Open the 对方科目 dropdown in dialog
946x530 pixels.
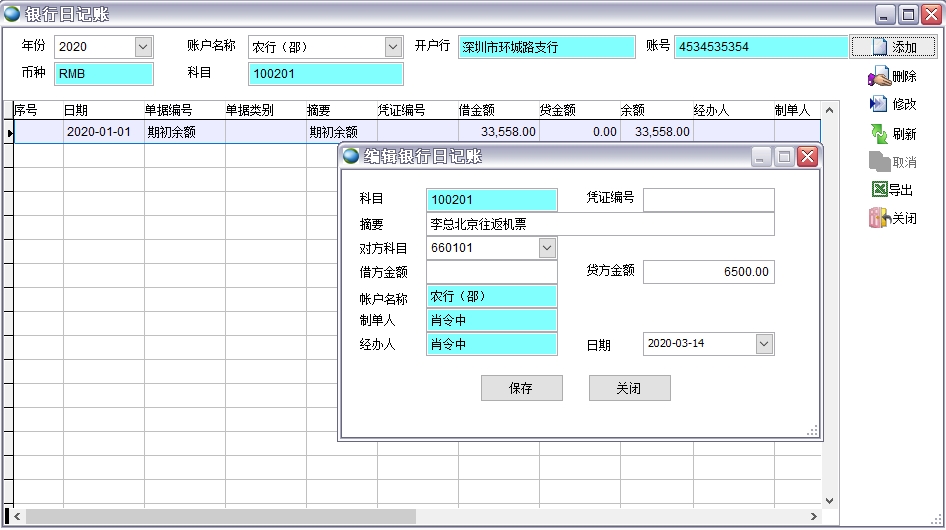[x=546, y=248]
